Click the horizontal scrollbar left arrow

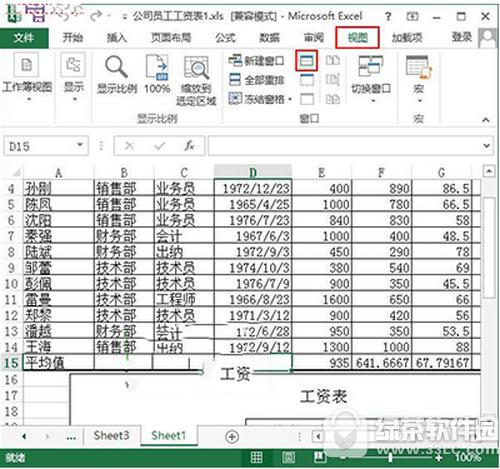click(318, 437)
